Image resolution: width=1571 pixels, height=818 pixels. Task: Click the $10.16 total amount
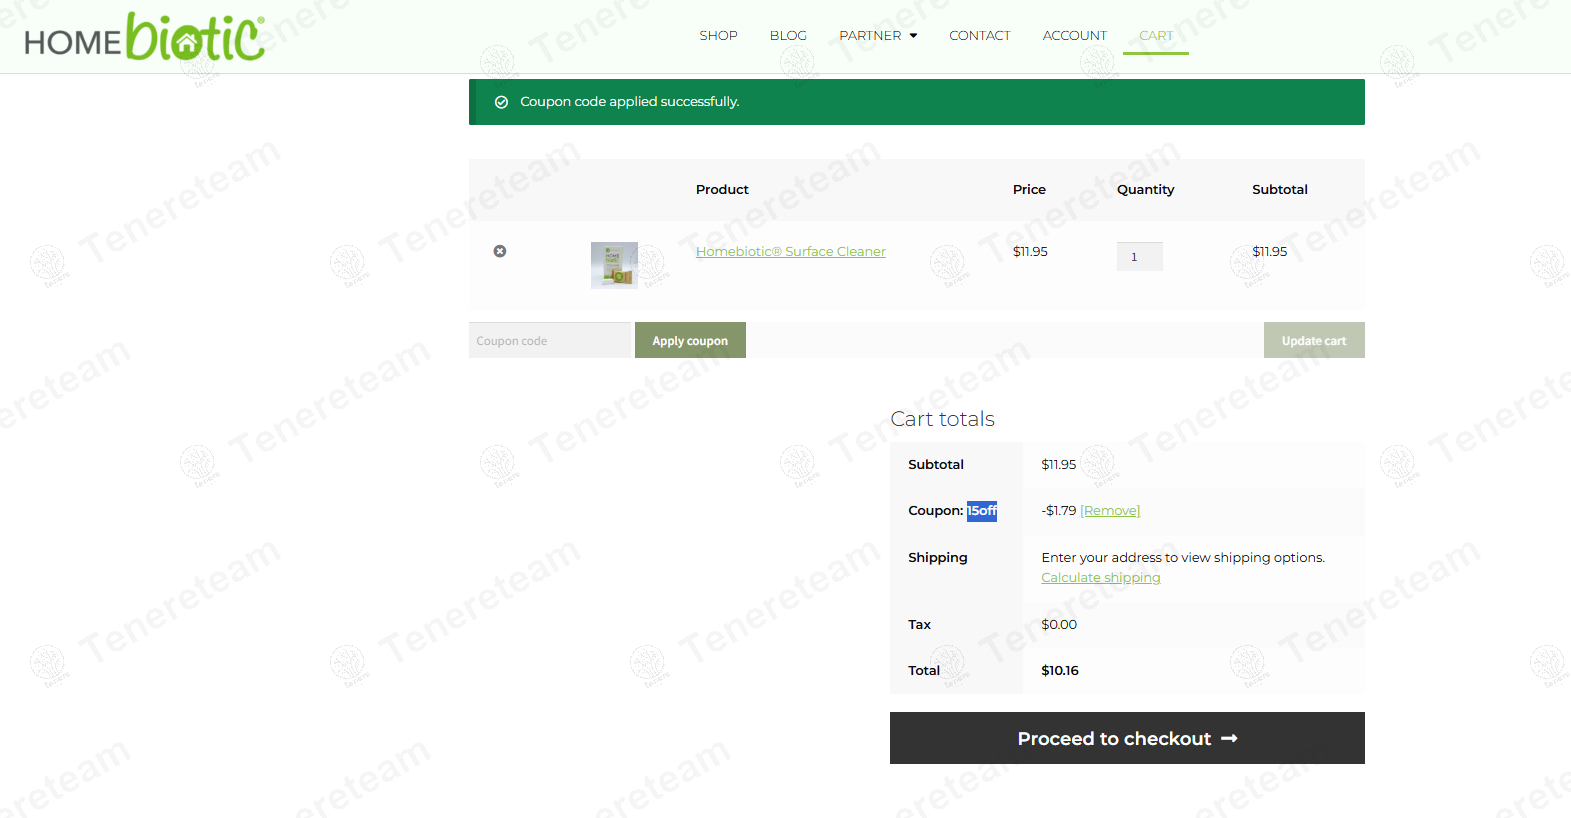[1060, 670]
